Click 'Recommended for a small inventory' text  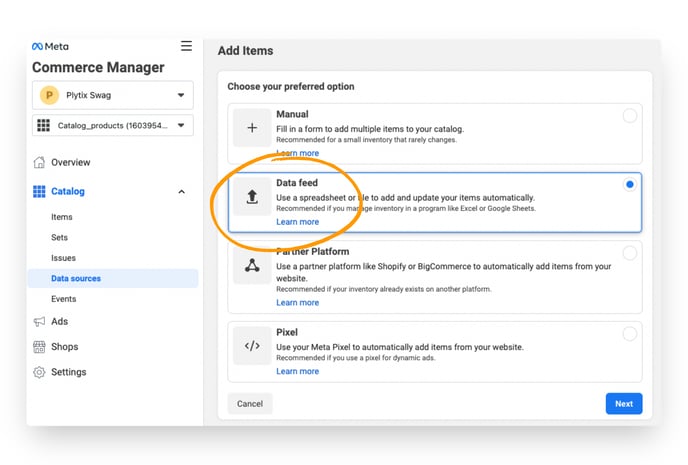tap(366, 140)
